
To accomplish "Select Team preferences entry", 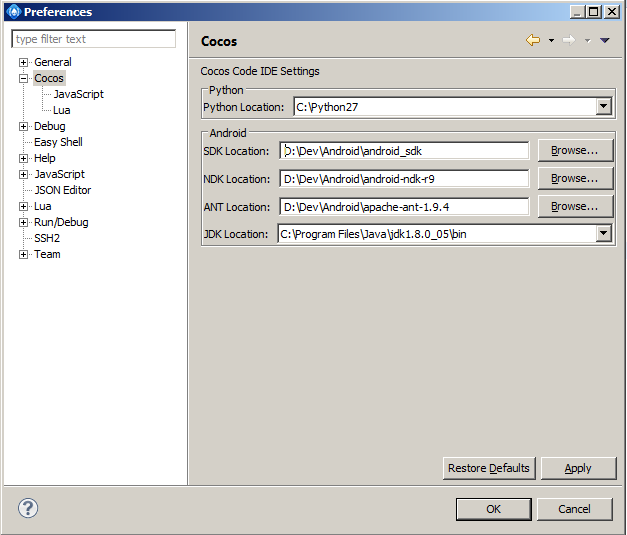I will point(47,254).
